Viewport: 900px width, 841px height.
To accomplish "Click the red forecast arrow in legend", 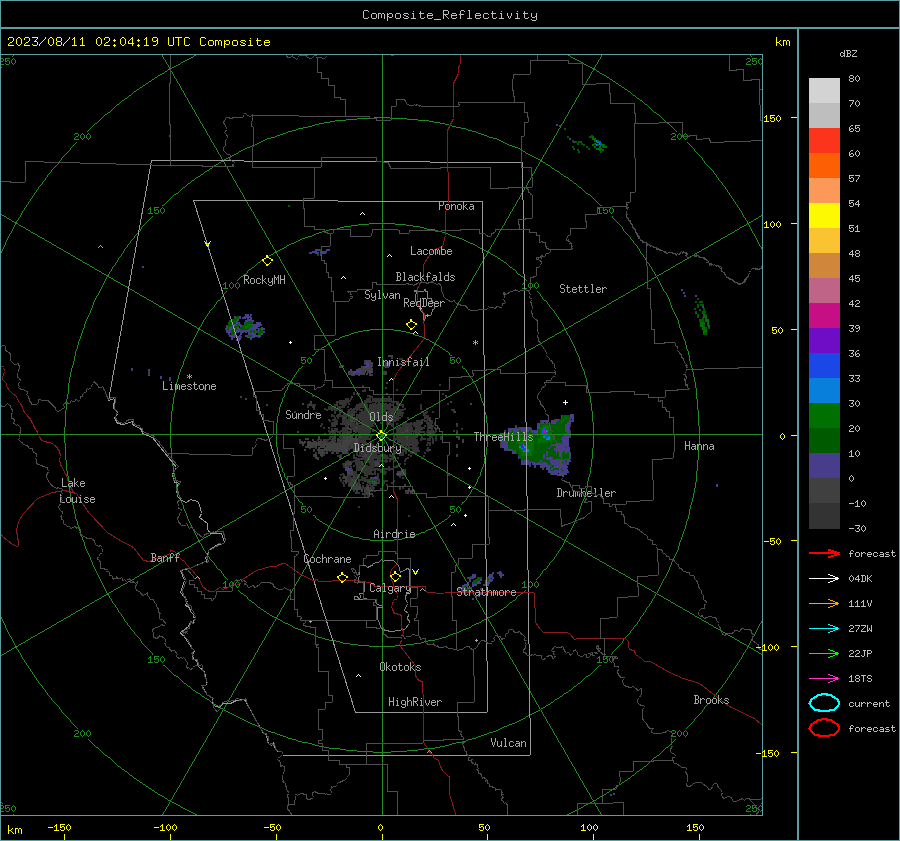I will click(824, 553).
